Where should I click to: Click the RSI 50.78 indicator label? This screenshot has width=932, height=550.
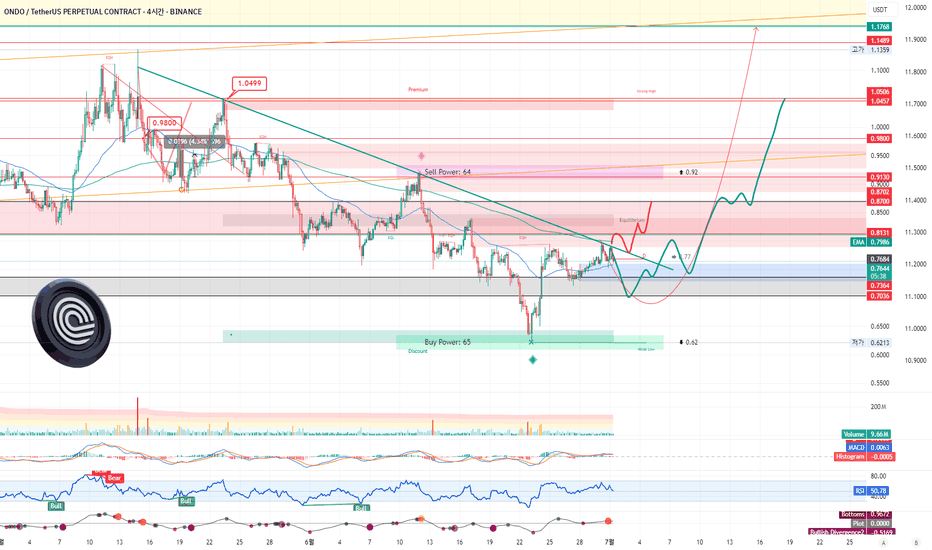pos(872,491)
